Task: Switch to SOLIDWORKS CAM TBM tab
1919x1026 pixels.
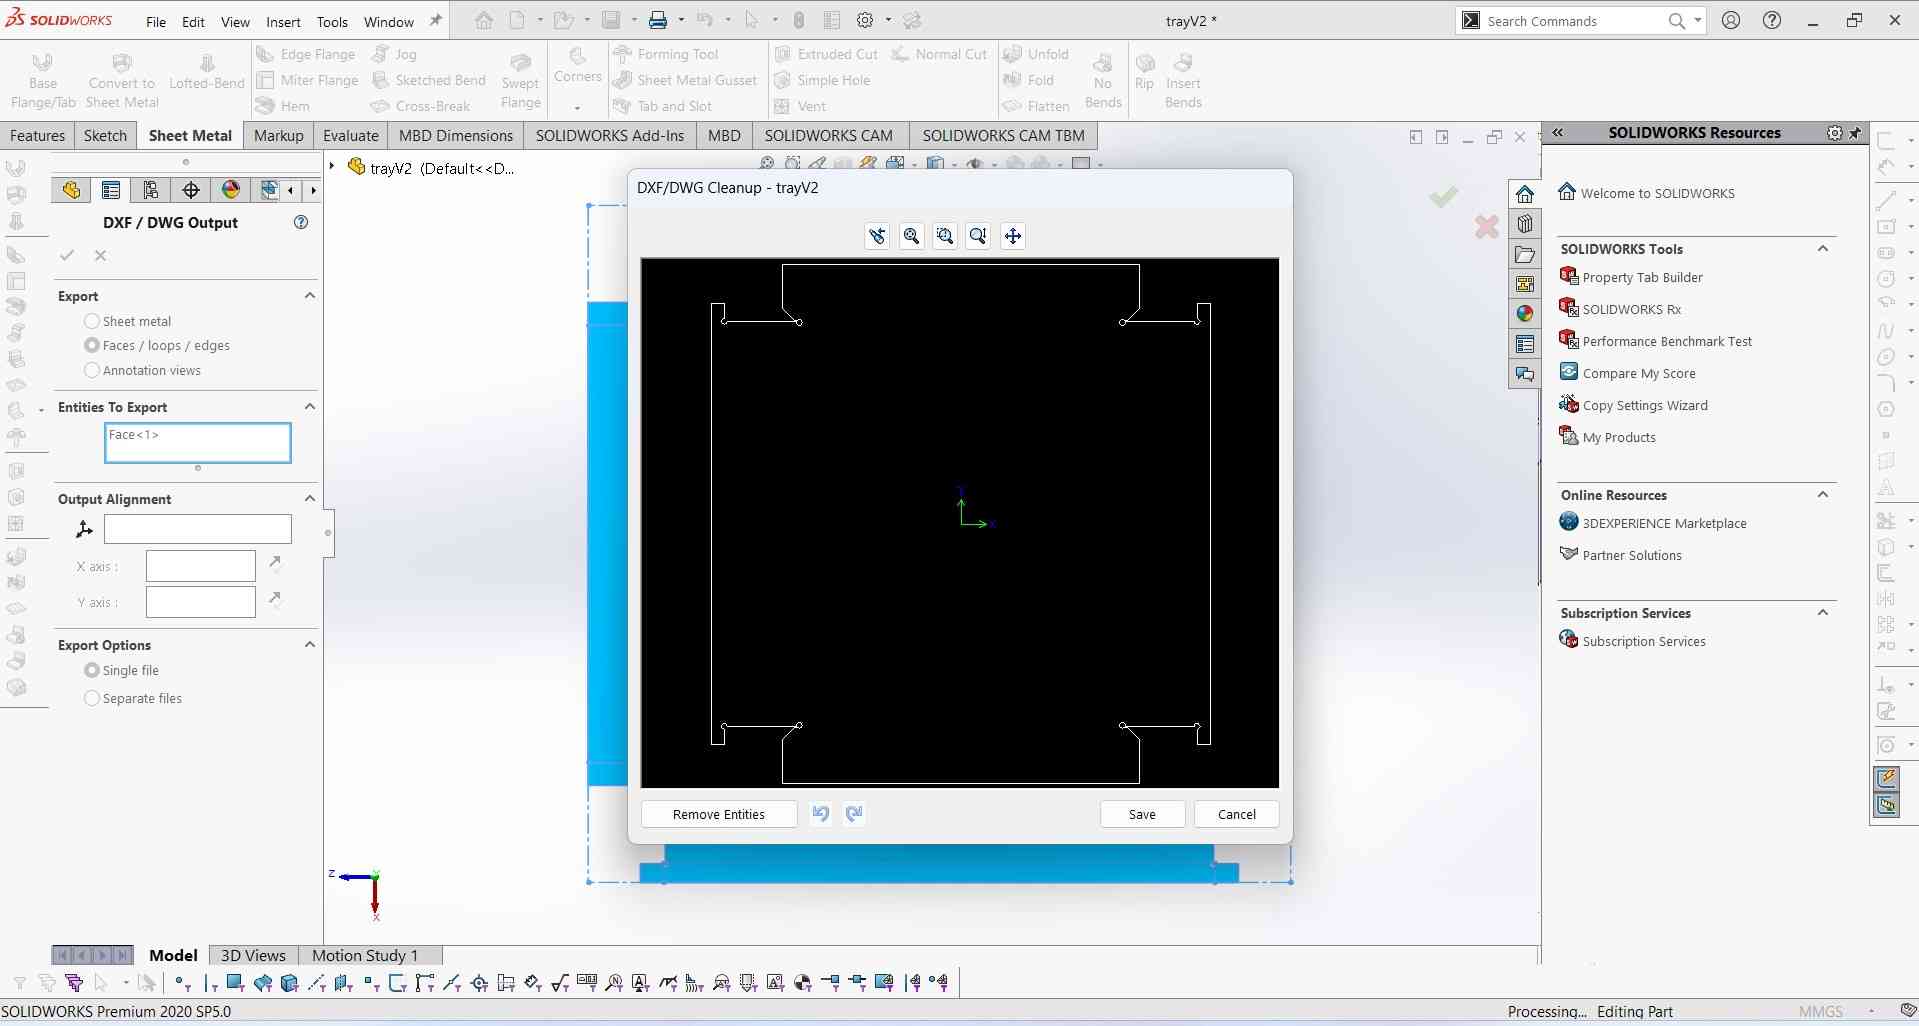Action: [x=1003, y=136]
